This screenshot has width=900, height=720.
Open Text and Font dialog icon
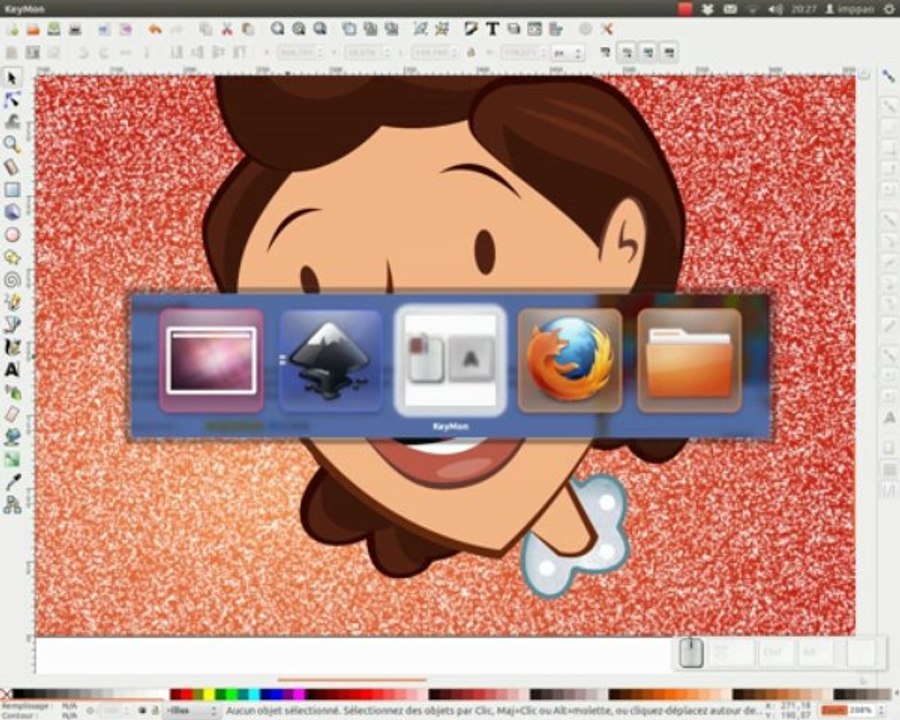tap(492, 29)
